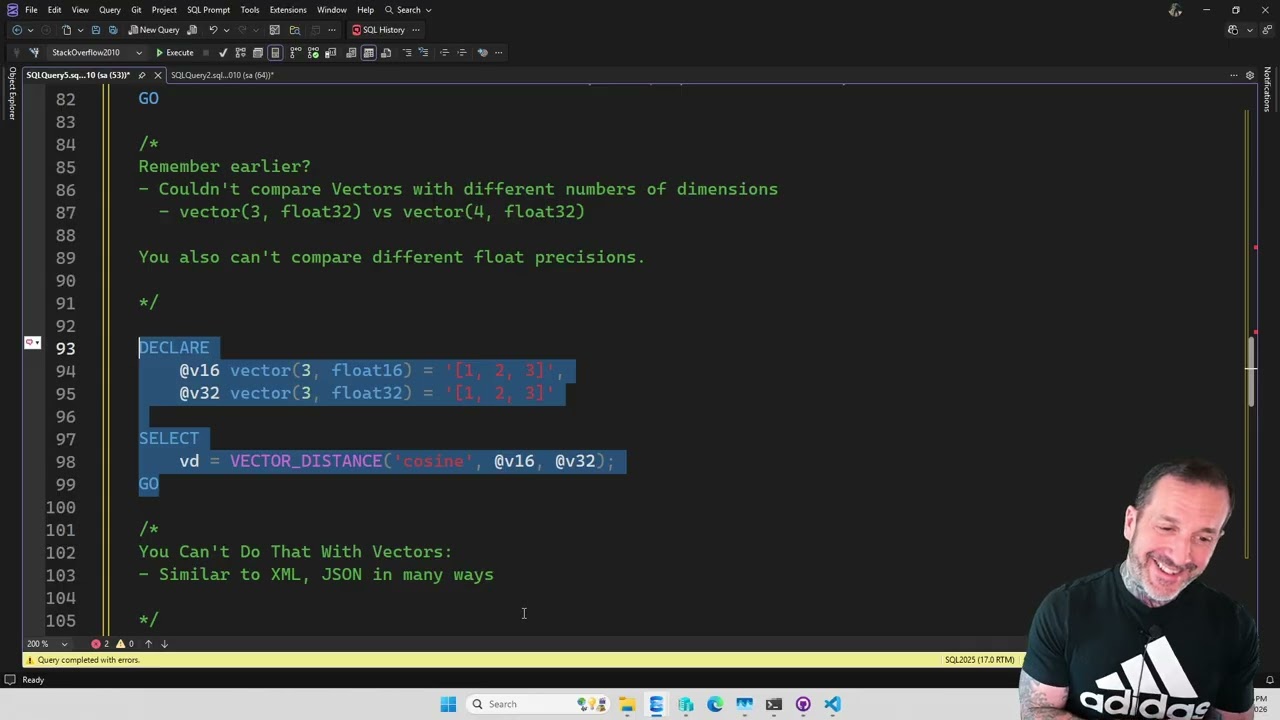Click the vertical scrollbar thumb in the editor

point(1250,371)
